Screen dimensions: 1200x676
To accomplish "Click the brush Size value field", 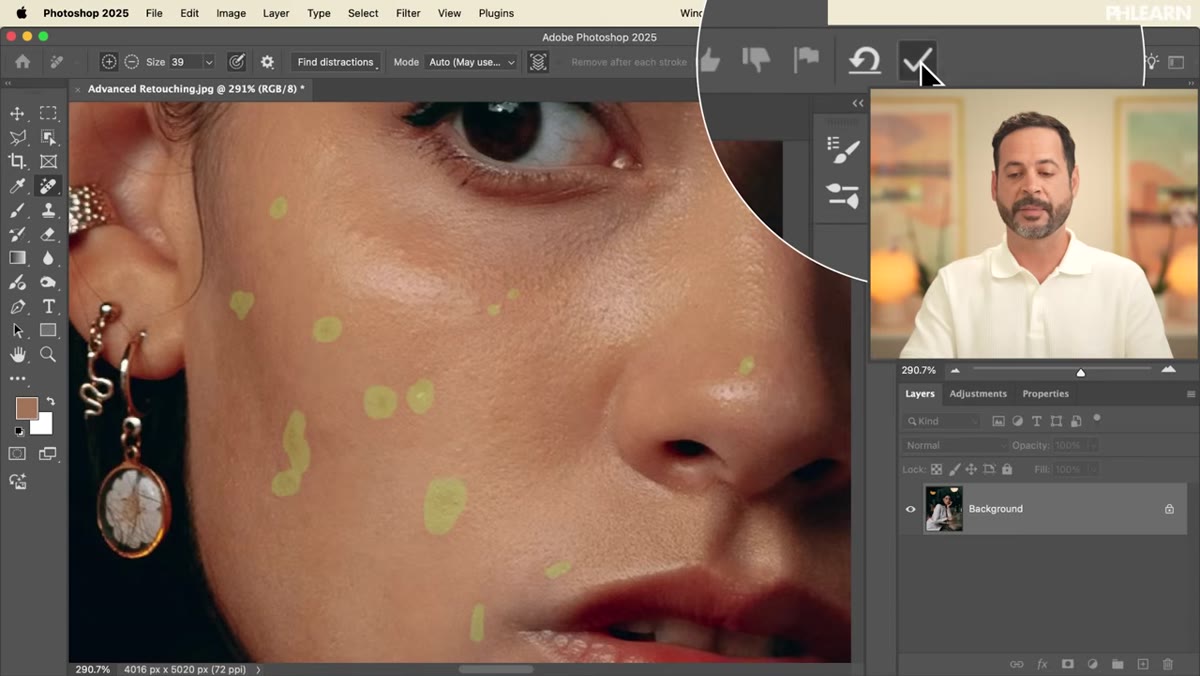I will pos(185,62).
